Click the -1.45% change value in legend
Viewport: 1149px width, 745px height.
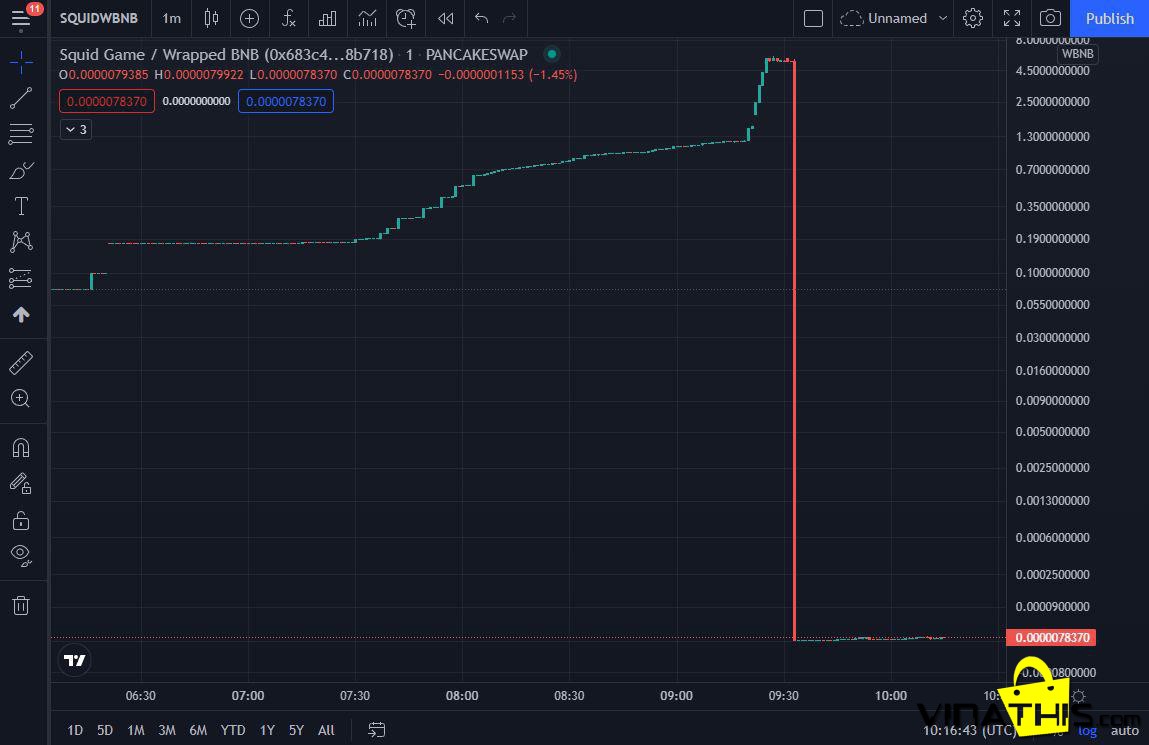coord(553,75)
